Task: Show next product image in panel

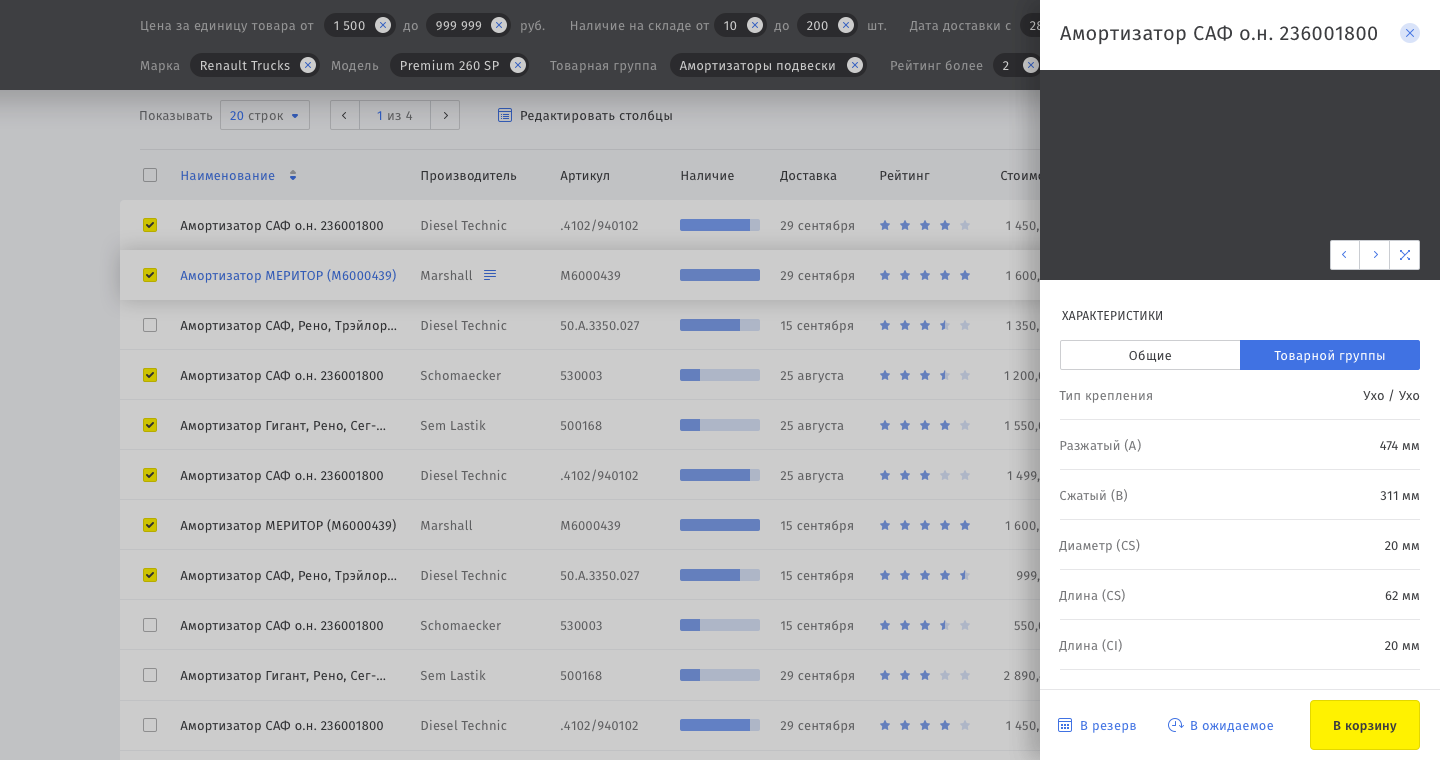Action: click(1375, 255)
